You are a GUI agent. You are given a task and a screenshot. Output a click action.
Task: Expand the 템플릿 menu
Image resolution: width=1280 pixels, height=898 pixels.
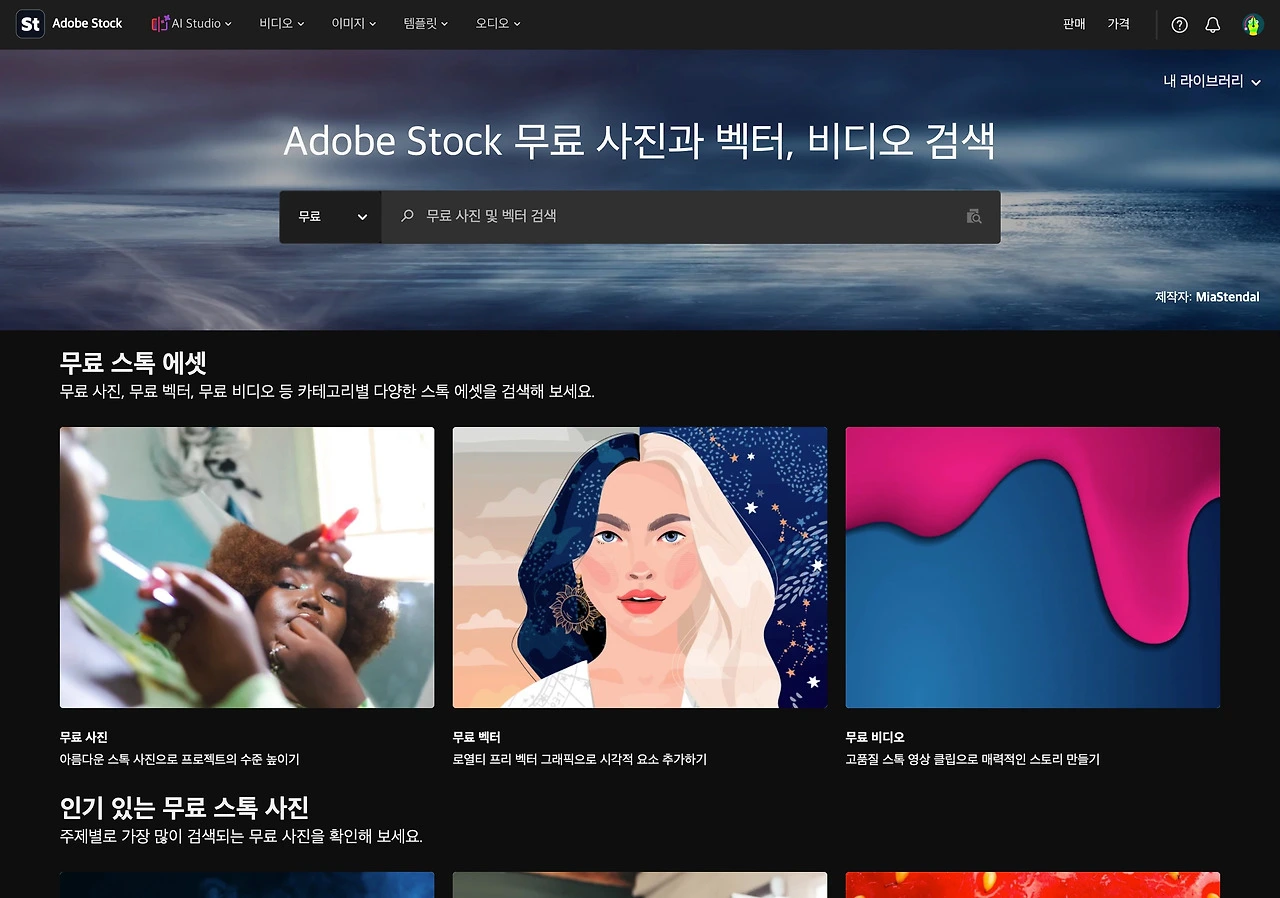click(x=426, y=24)
